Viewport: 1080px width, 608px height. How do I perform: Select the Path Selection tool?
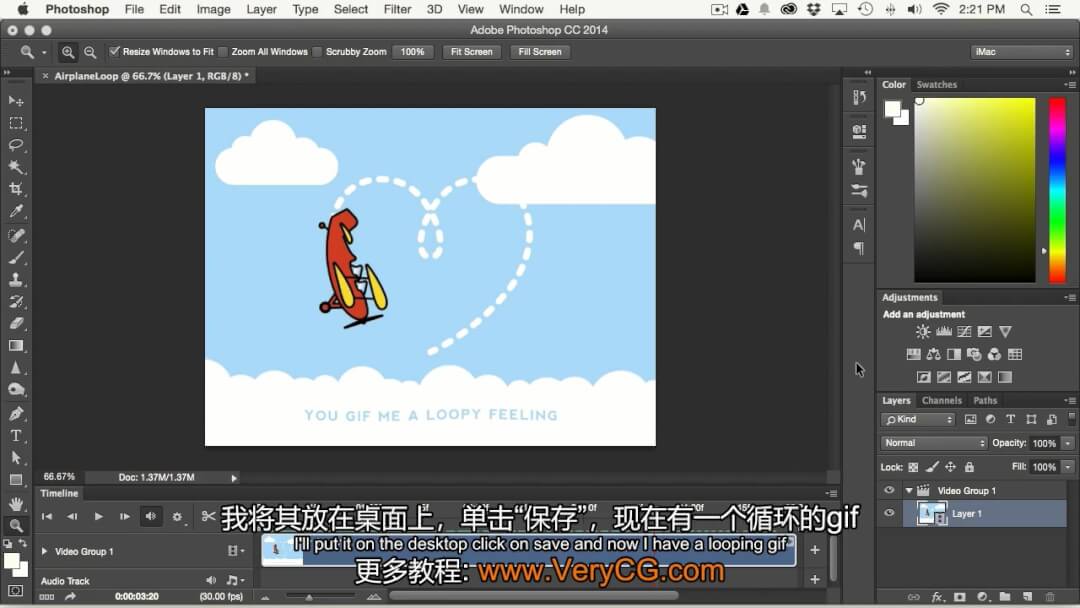pos(16,458)
